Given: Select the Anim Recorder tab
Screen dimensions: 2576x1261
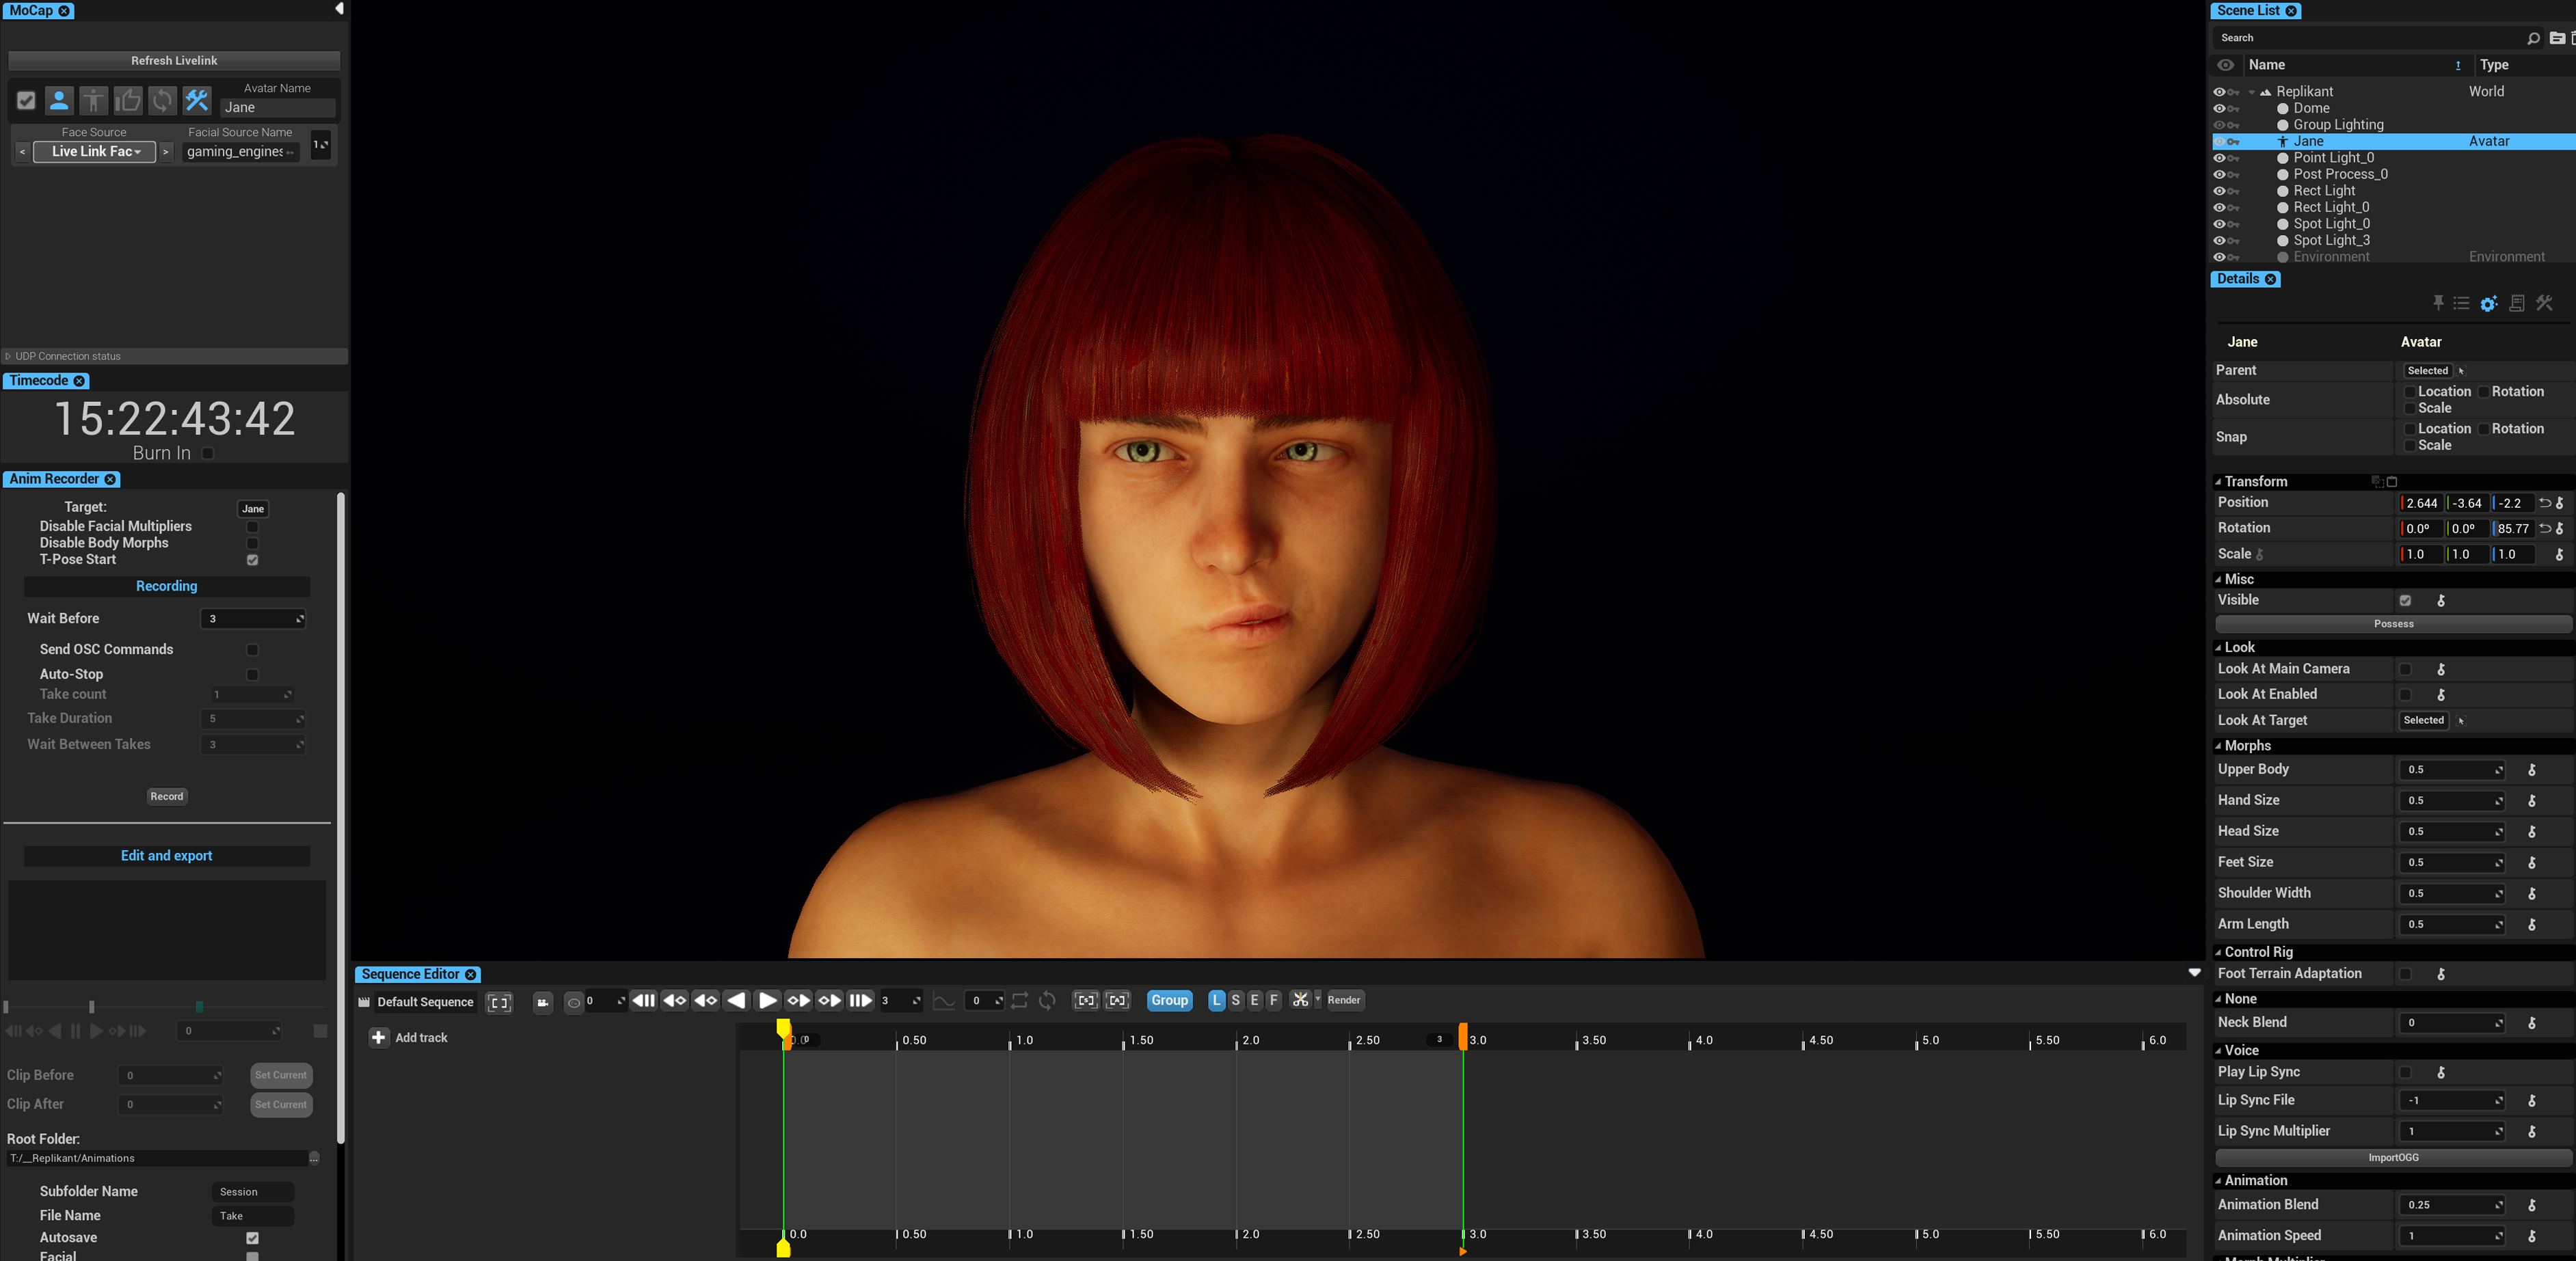Looking at the screenshot, I should [62, 479].
